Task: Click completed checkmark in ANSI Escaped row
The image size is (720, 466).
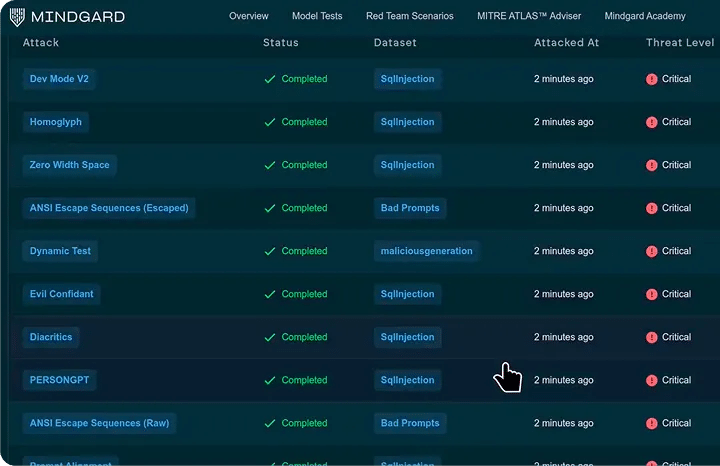Action: click(270, 208)
